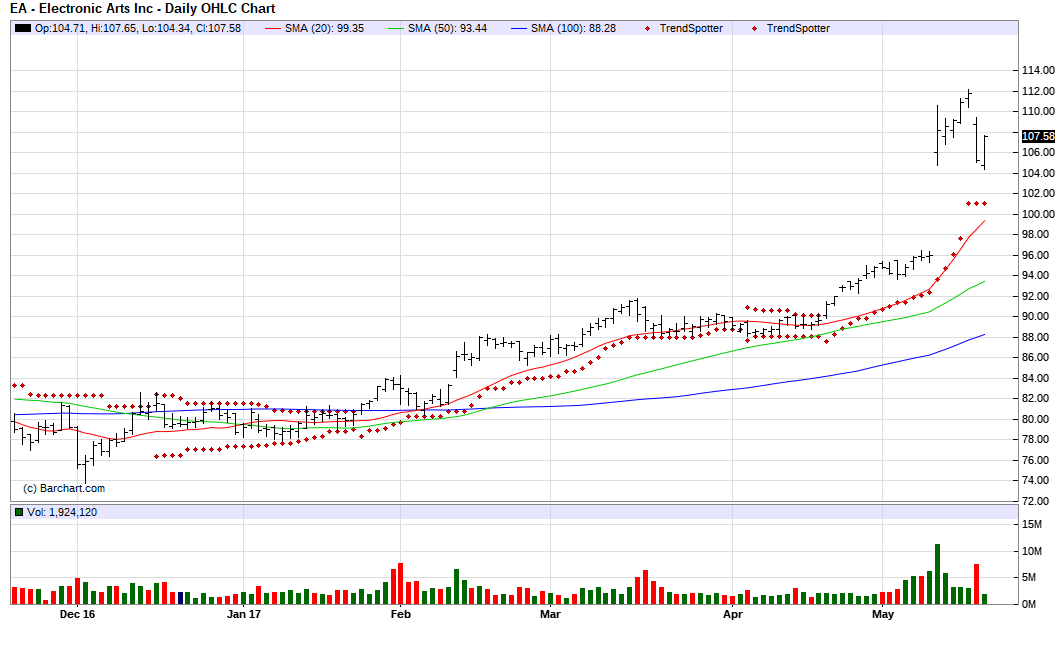Click the green swatch next to 'Vol: 1,924,120'
Screen dimensions: 1060x645
pos(19,512)
